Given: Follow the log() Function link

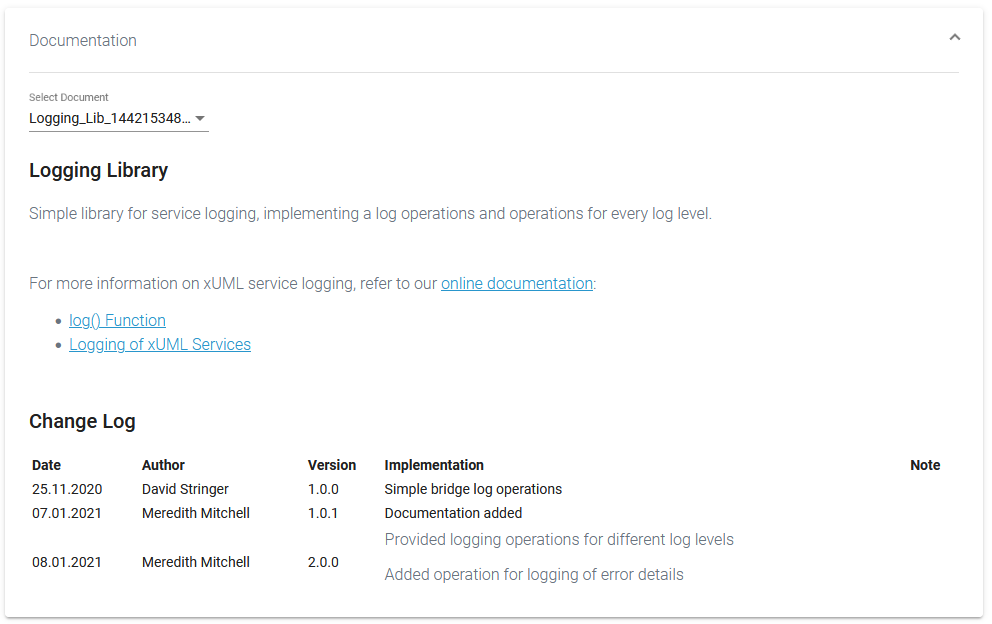Looking at the screenshot, I should tap(117, 320).
